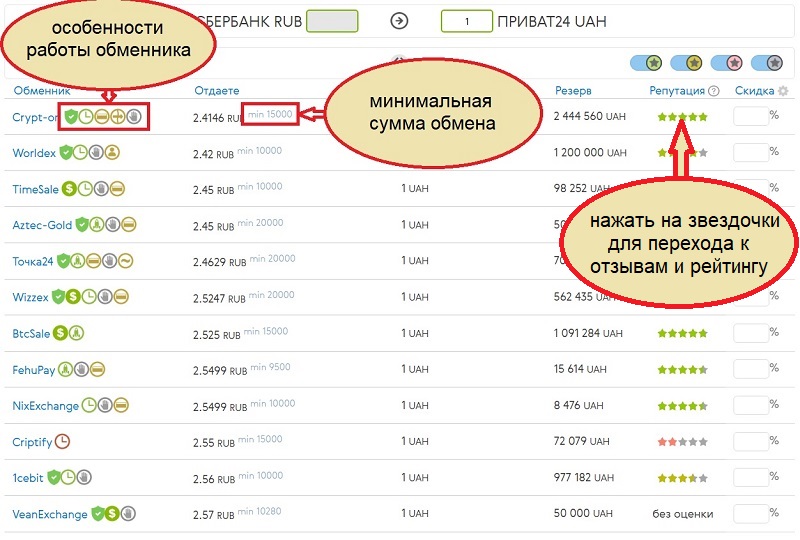800x540 pixels.
Task: Click the Worldex row person icon
Action: pyautogui.click(x=112, y=152)
